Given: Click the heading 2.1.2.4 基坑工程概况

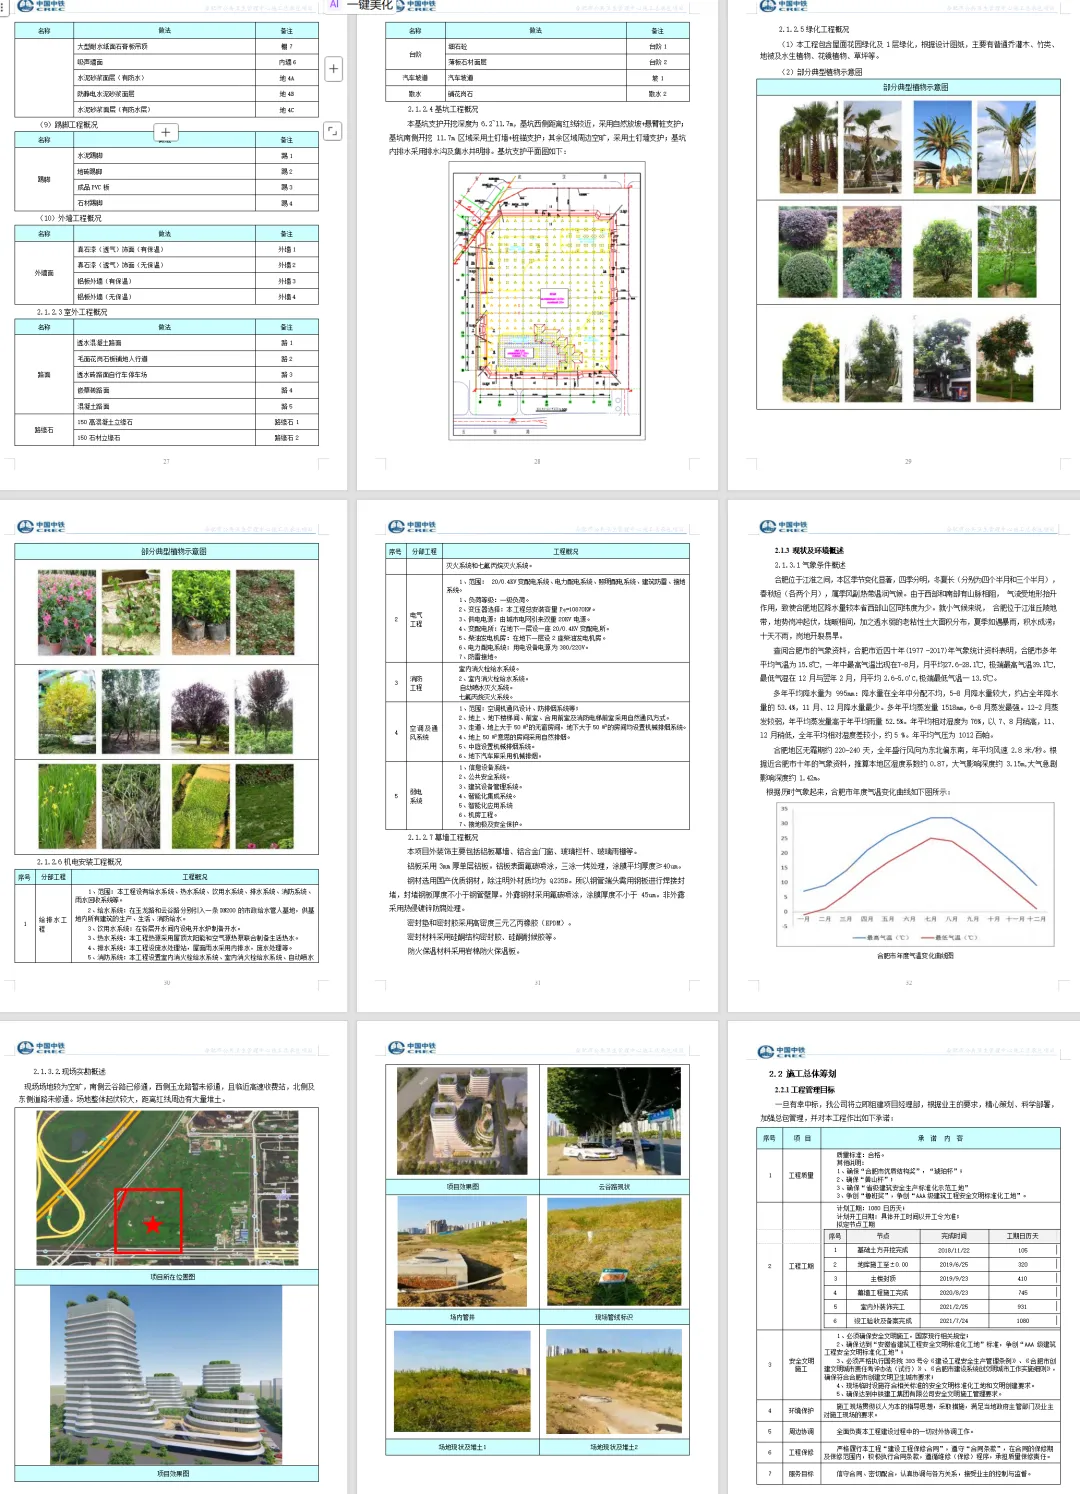Looking at the screenshot, I should 443,109.
